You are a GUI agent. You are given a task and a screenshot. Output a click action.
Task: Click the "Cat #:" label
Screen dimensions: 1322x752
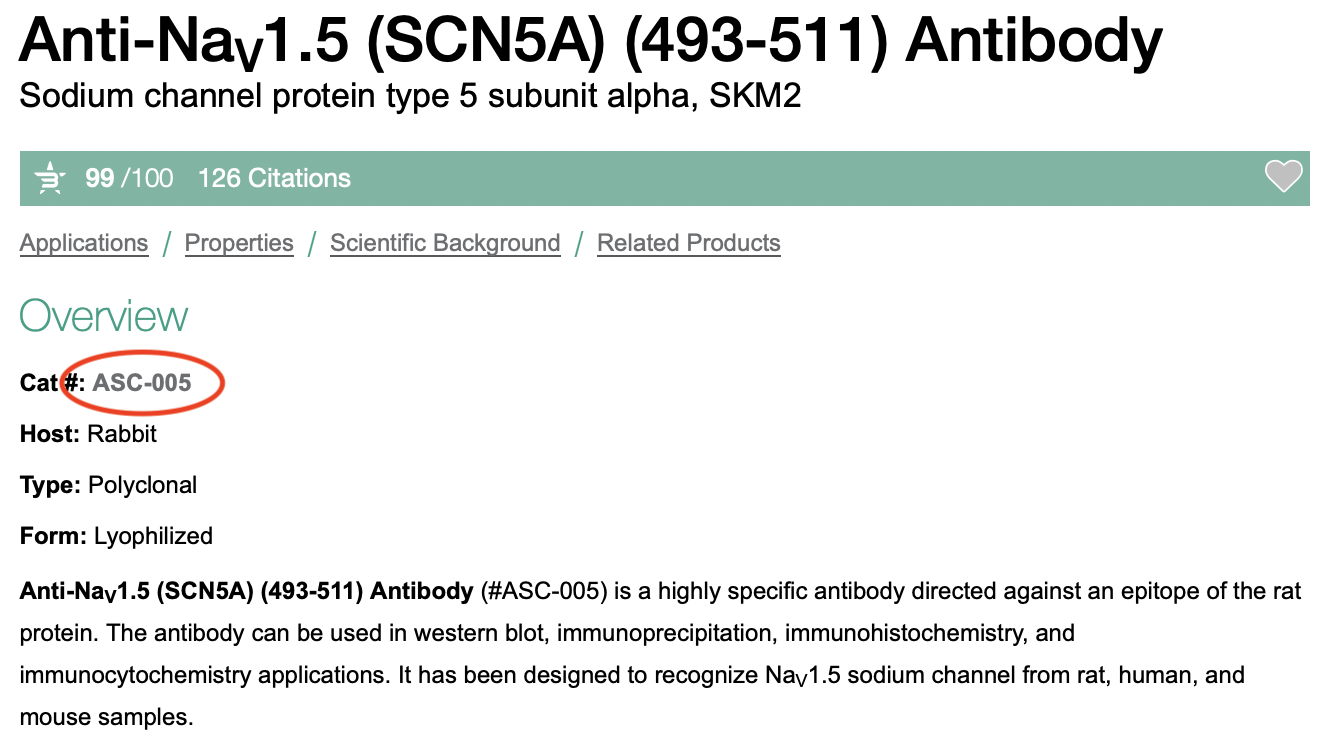pyautogui.click(x=52, y=382)
